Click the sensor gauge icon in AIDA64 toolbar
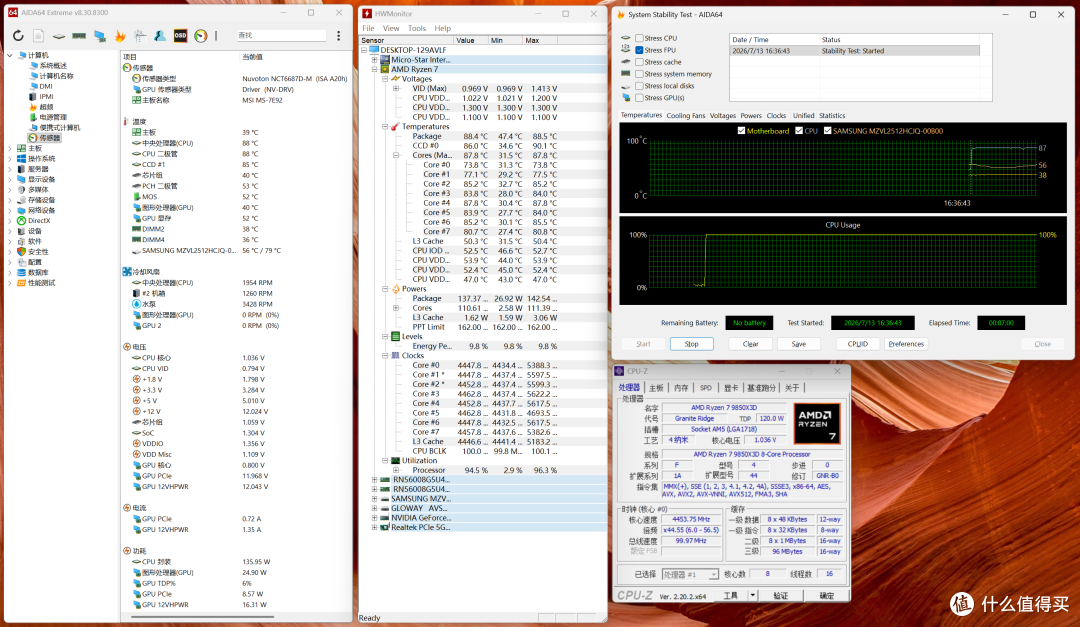This screenshot has height=627, width=1080. (200, 36)
